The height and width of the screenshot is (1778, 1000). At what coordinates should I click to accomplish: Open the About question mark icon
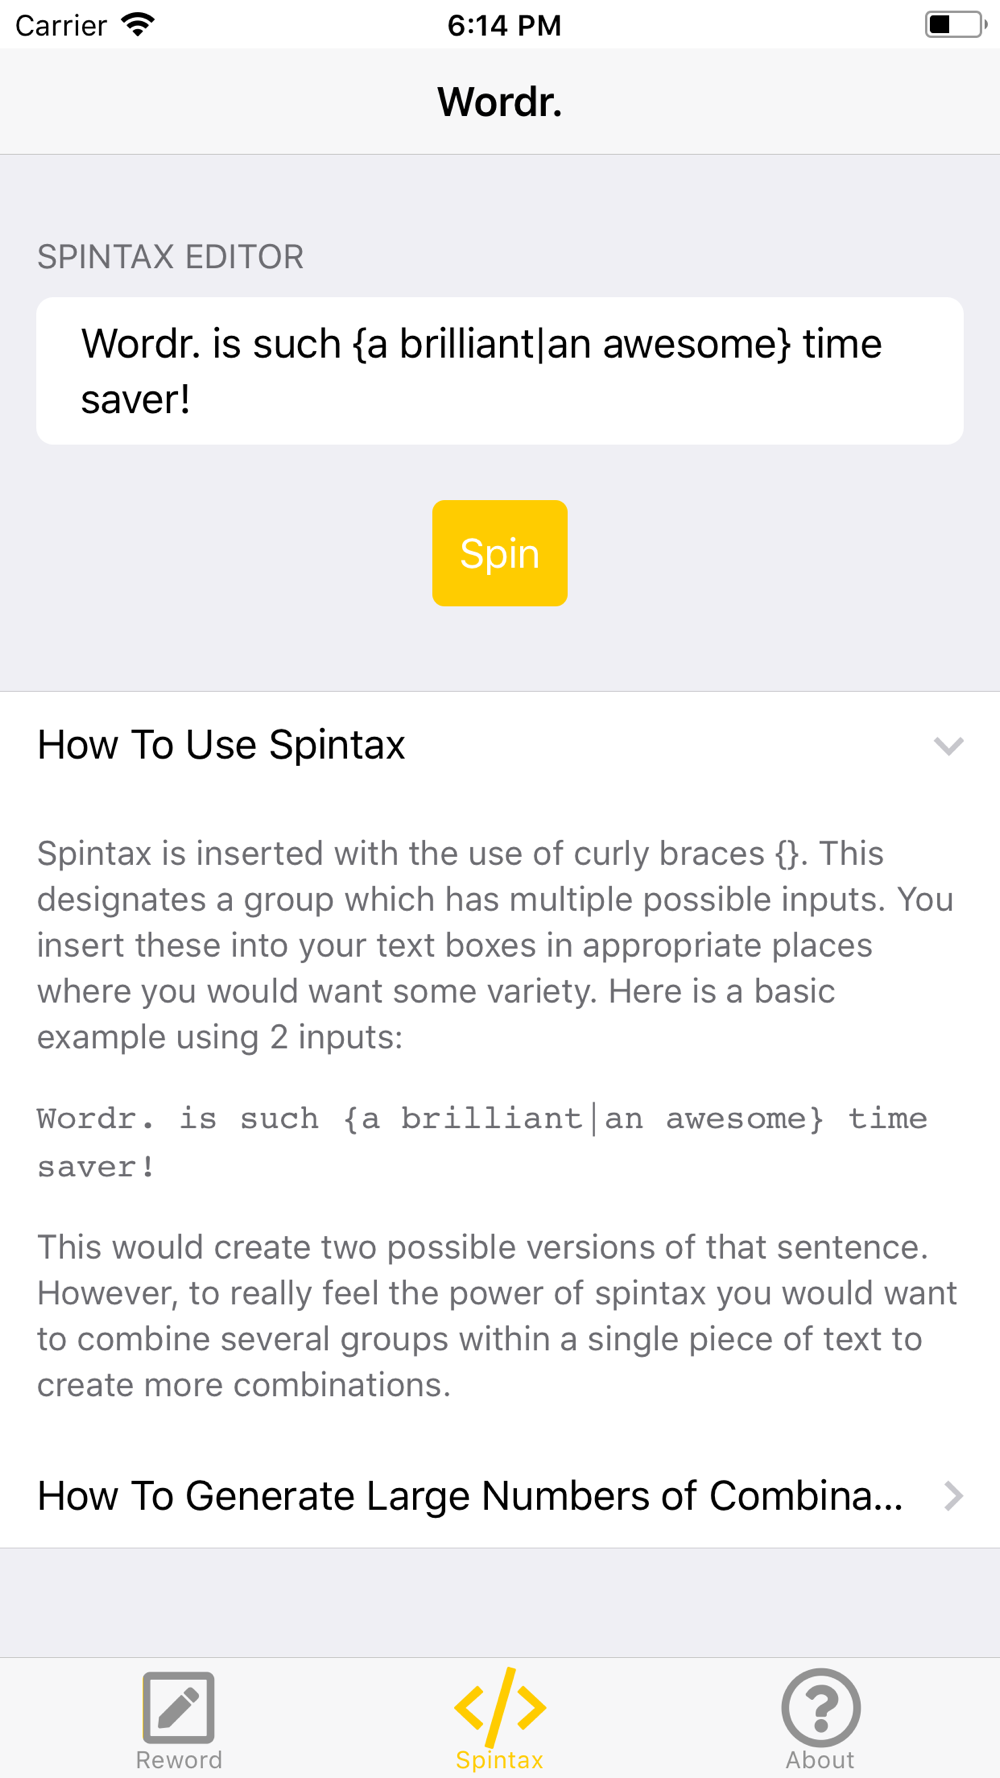click(821, 1707)
